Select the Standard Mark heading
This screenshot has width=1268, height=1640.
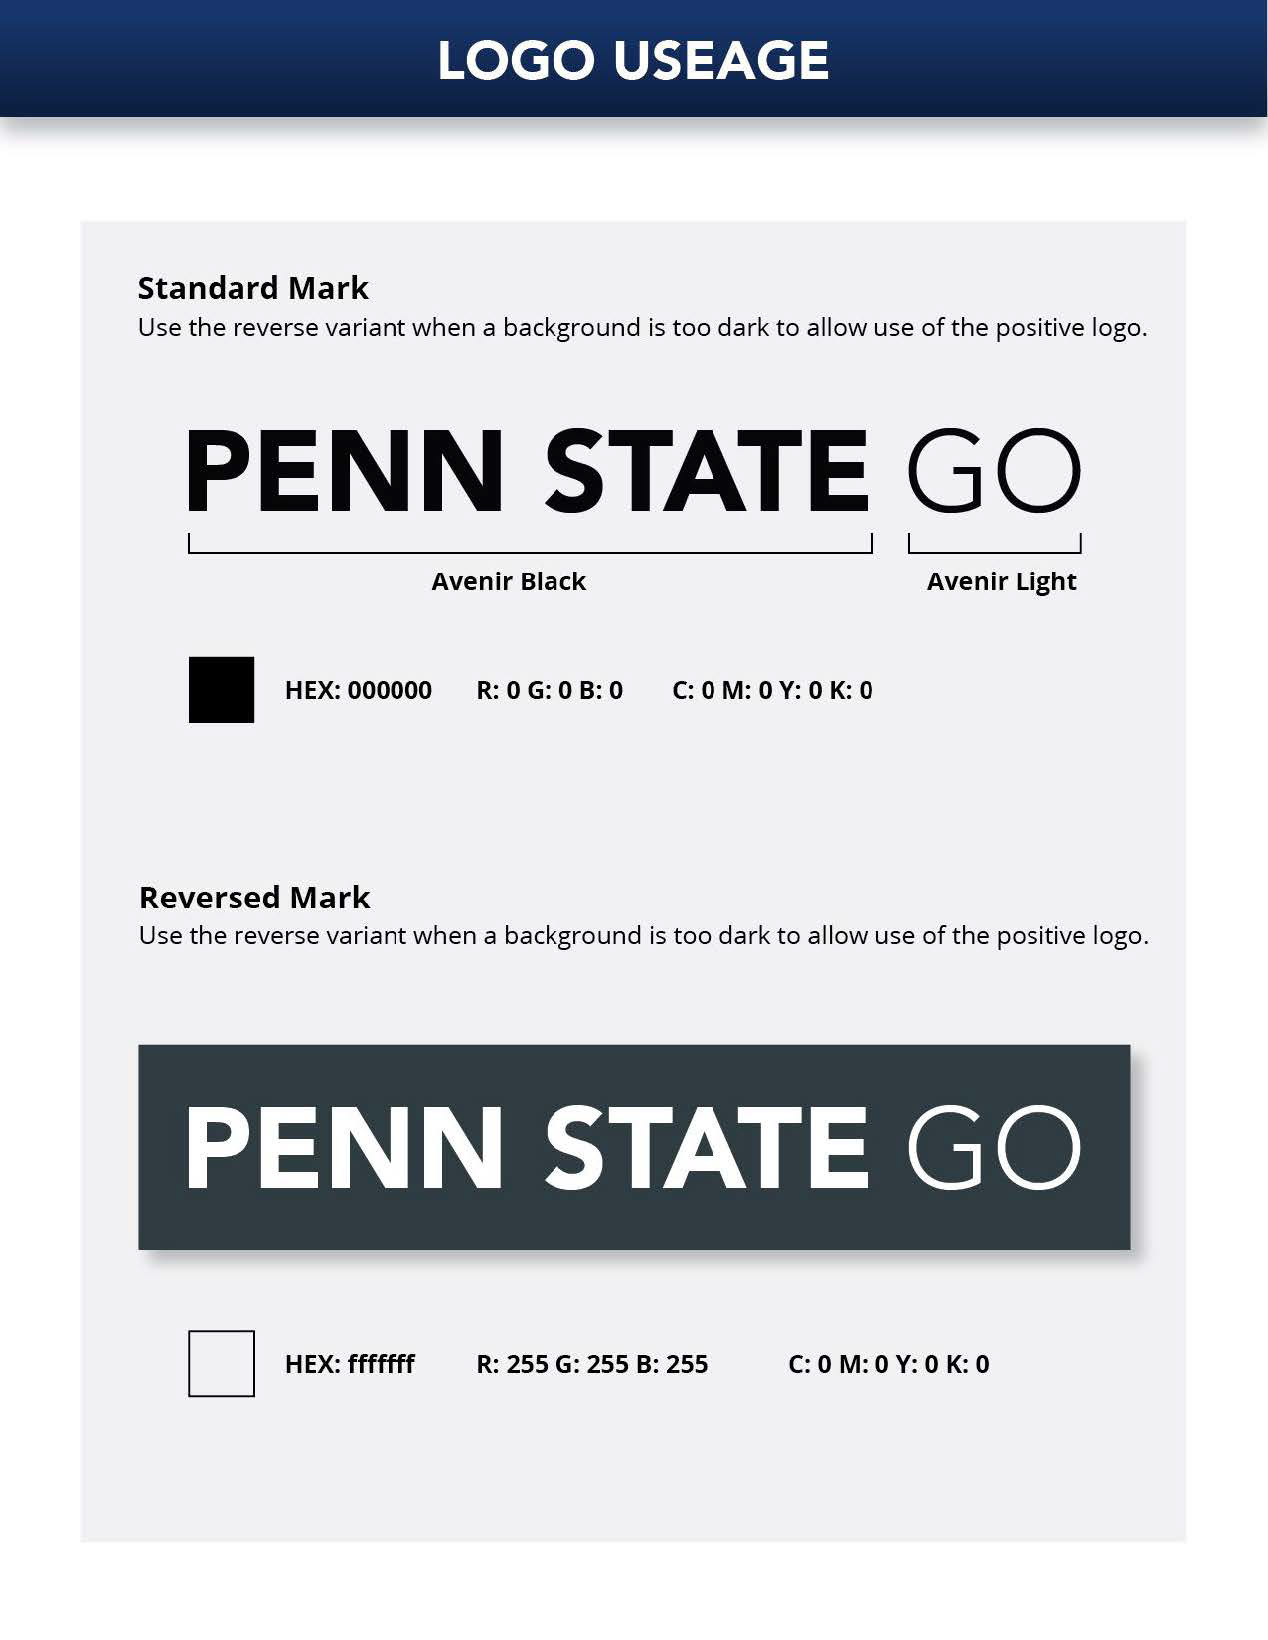pyautogui.click(x=253, y=288)
